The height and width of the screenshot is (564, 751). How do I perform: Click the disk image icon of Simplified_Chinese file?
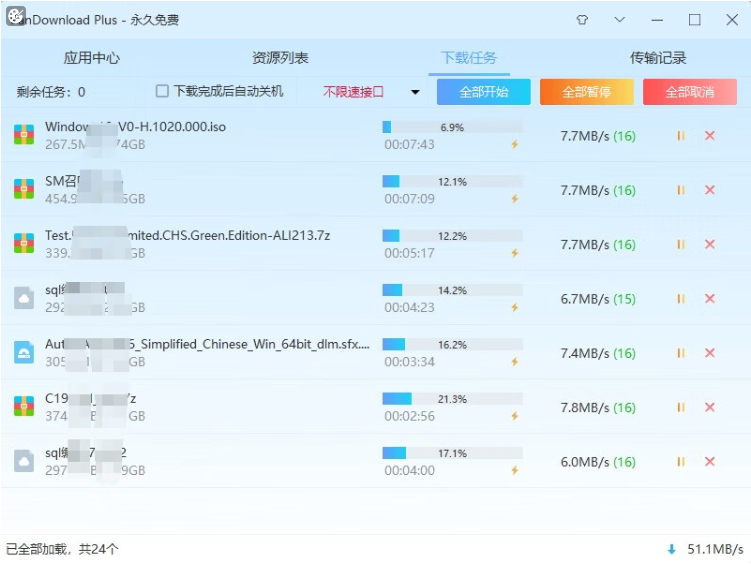(24, 352)
